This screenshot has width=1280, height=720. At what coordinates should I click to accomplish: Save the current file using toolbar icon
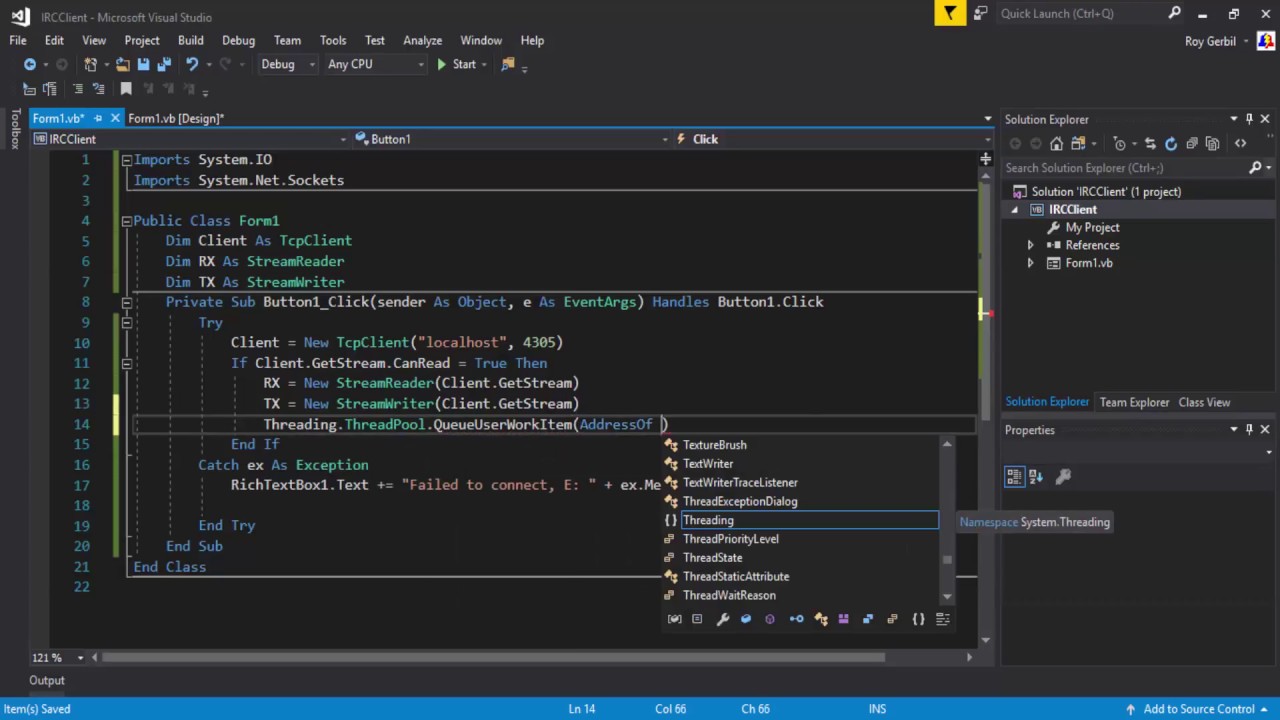(143, 64)
